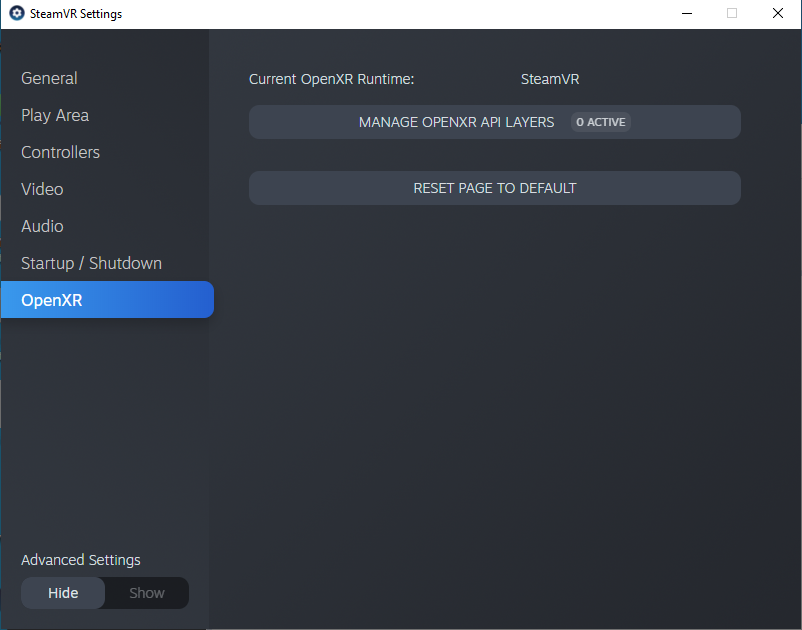The image size is (802, 630).
Task: Click the Current OpenXR Runtime label
Action: 331,79
